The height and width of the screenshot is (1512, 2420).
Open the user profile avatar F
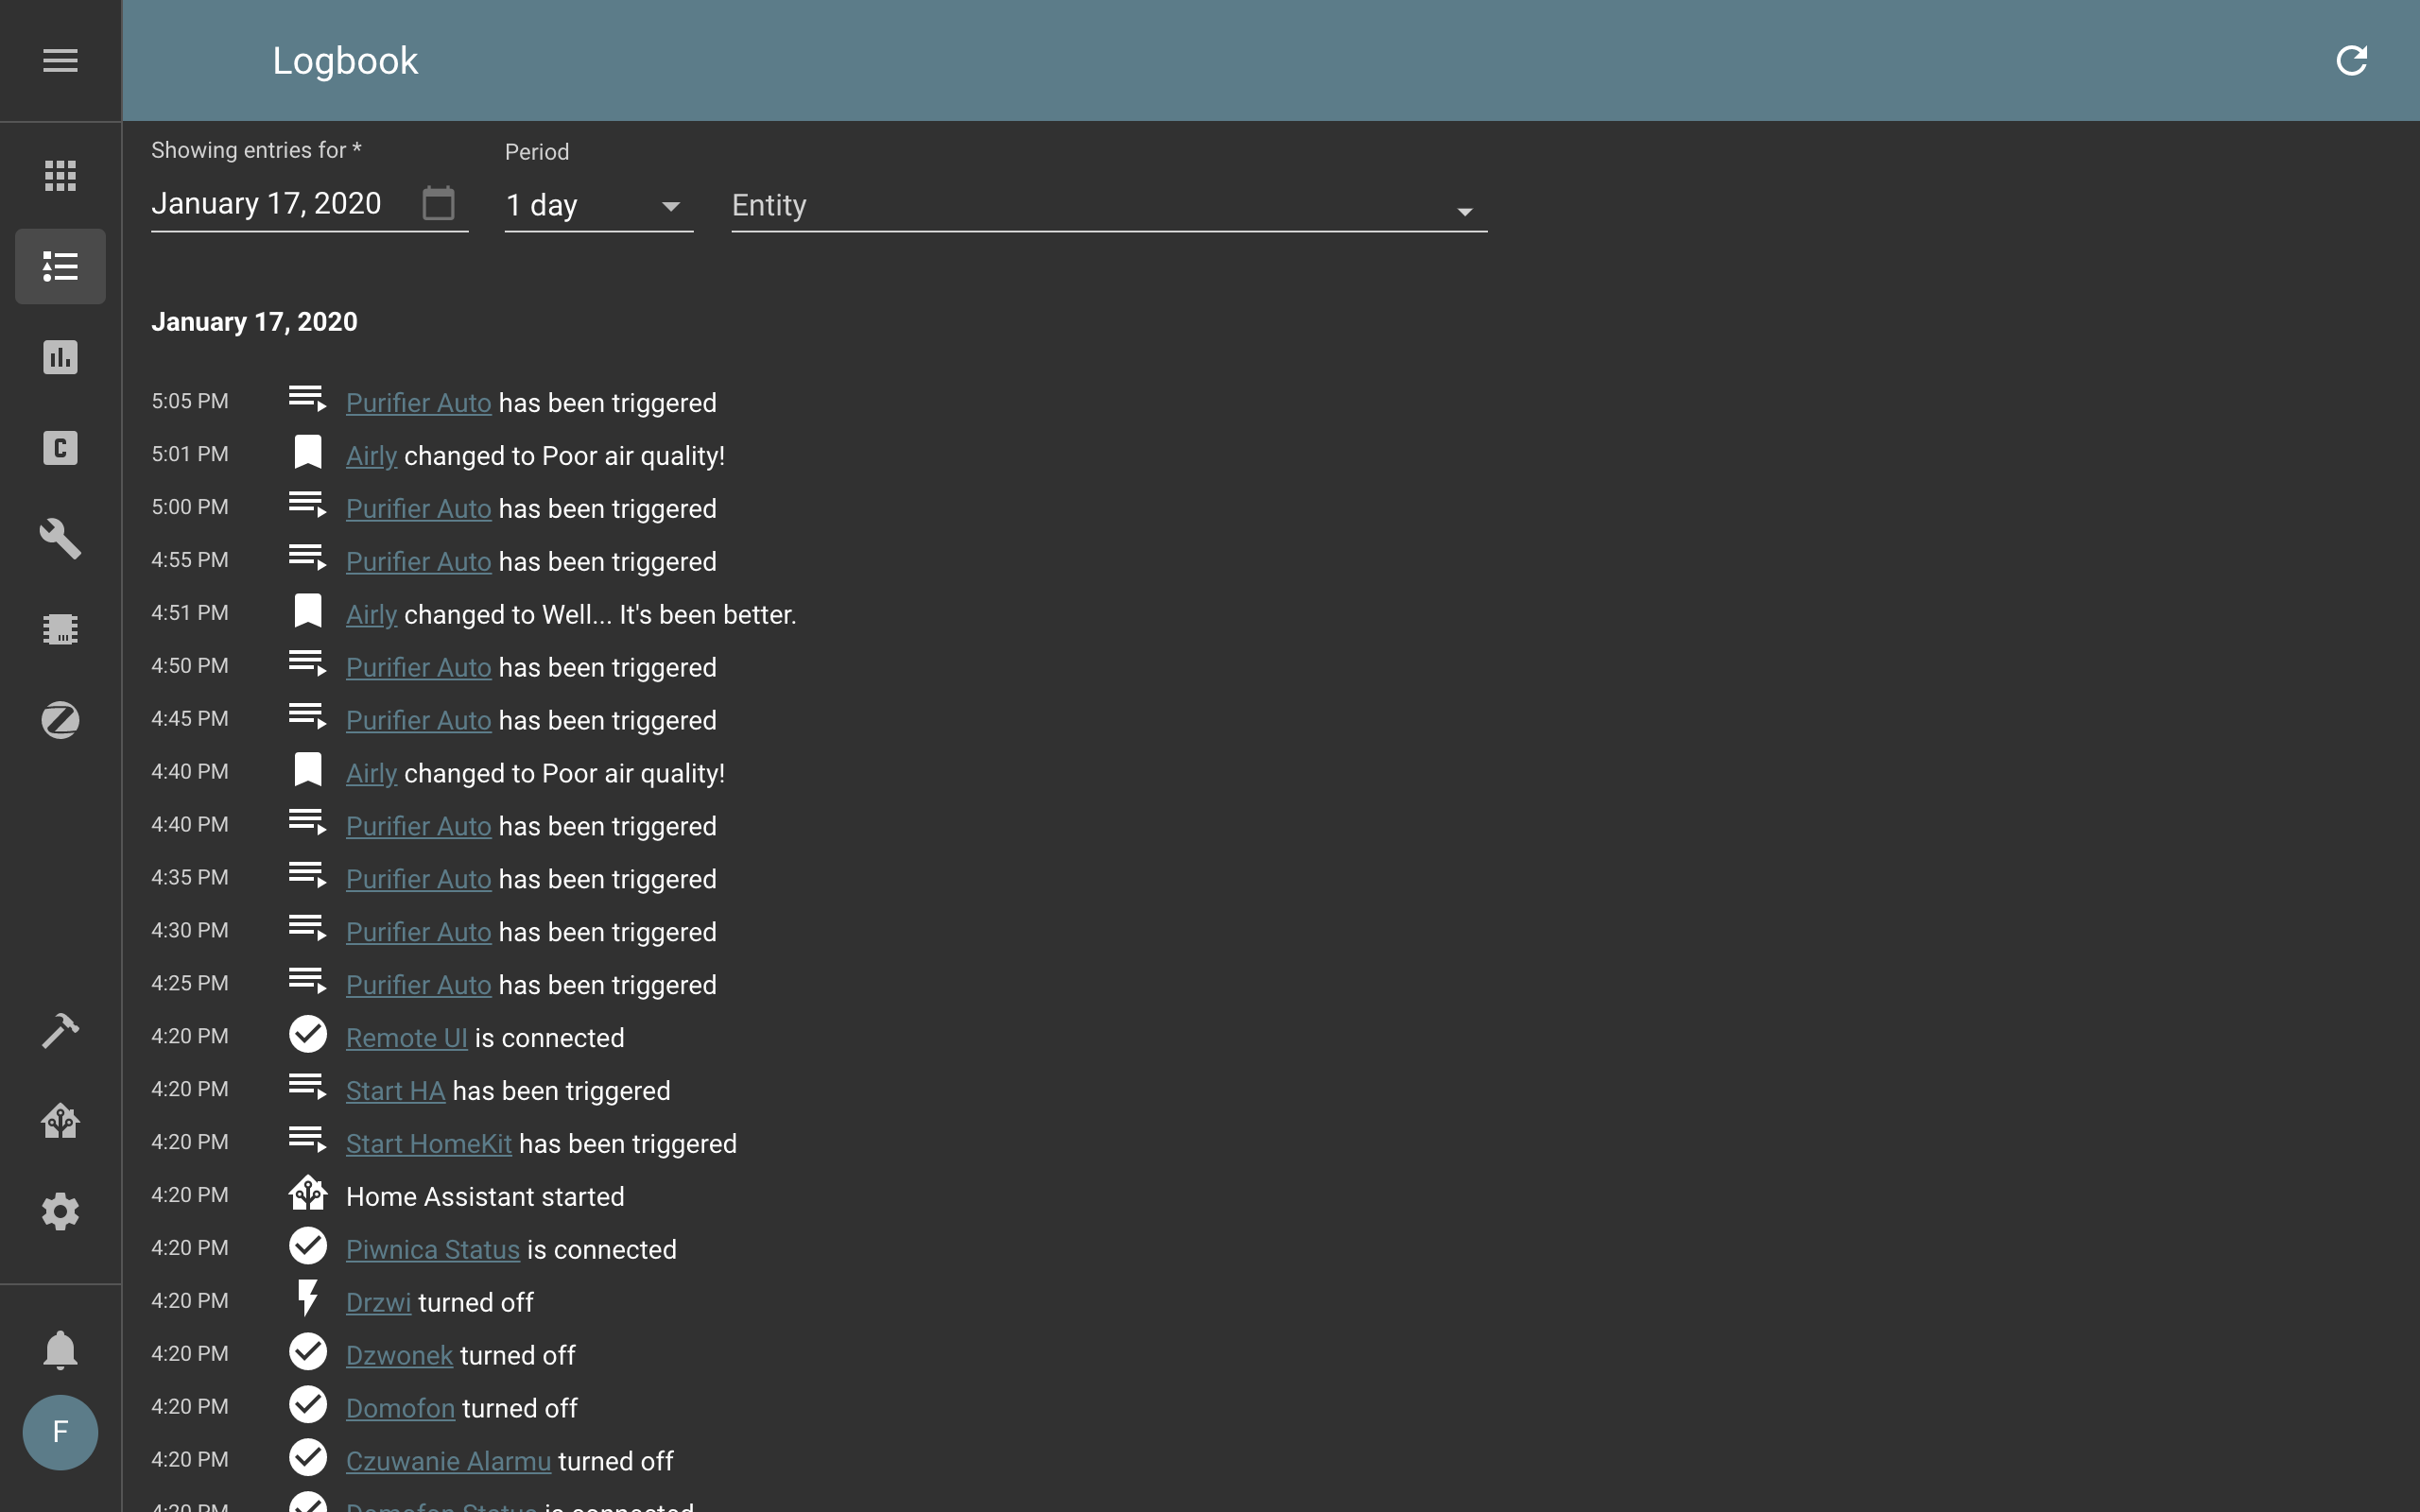point(60,1432)
